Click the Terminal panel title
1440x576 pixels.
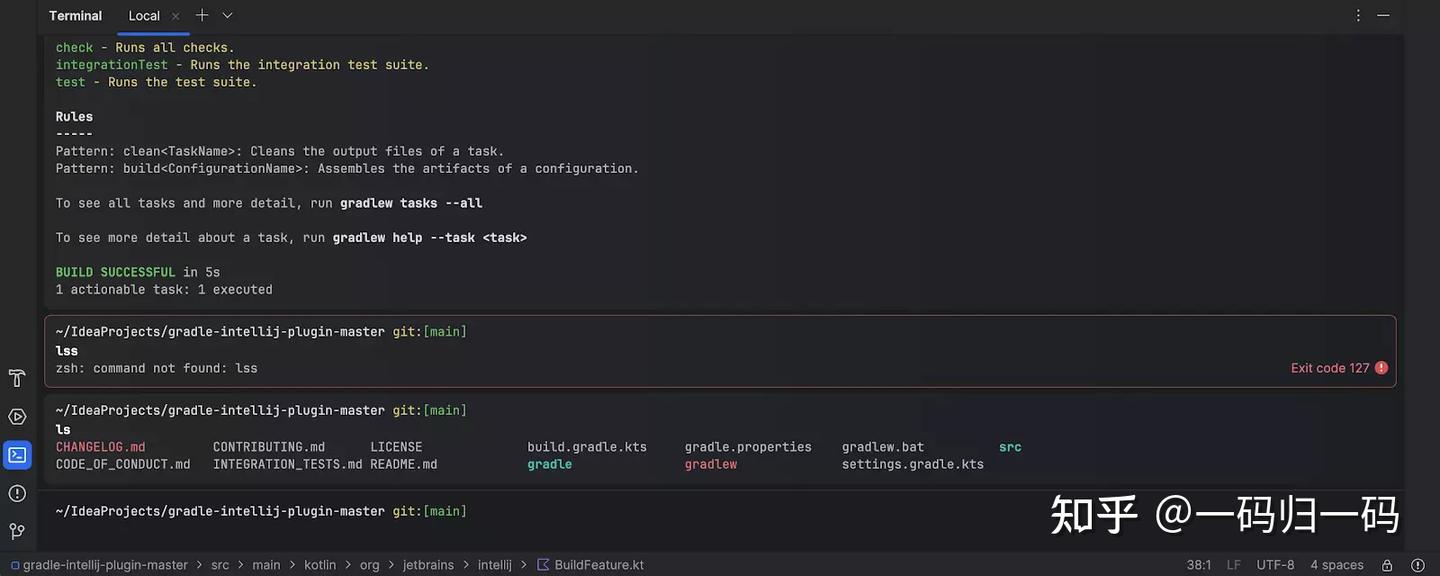(75, 14)
